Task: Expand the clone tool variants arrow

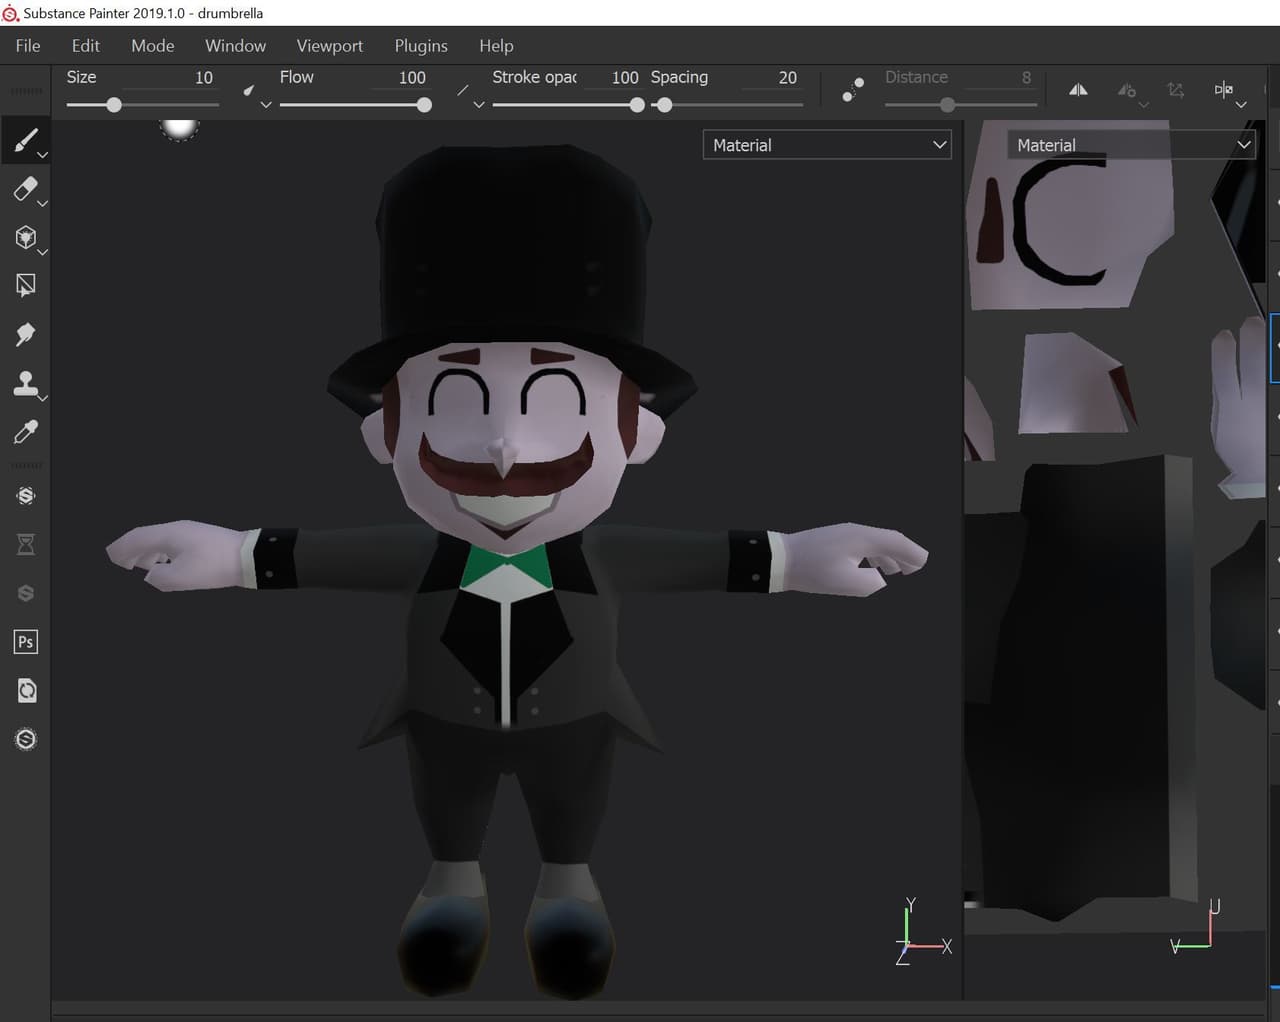Action: (x=42, y=398)
